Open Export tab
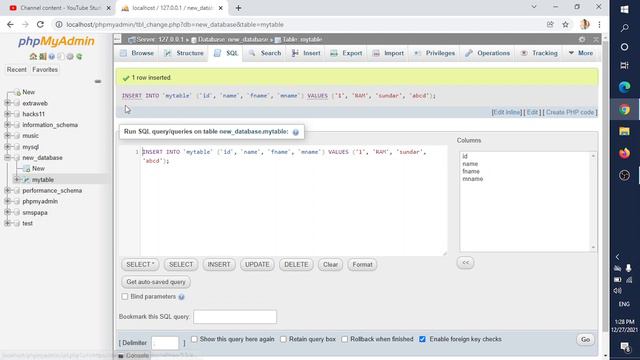This screenshot has height=360, width=640. coord(346,53)
